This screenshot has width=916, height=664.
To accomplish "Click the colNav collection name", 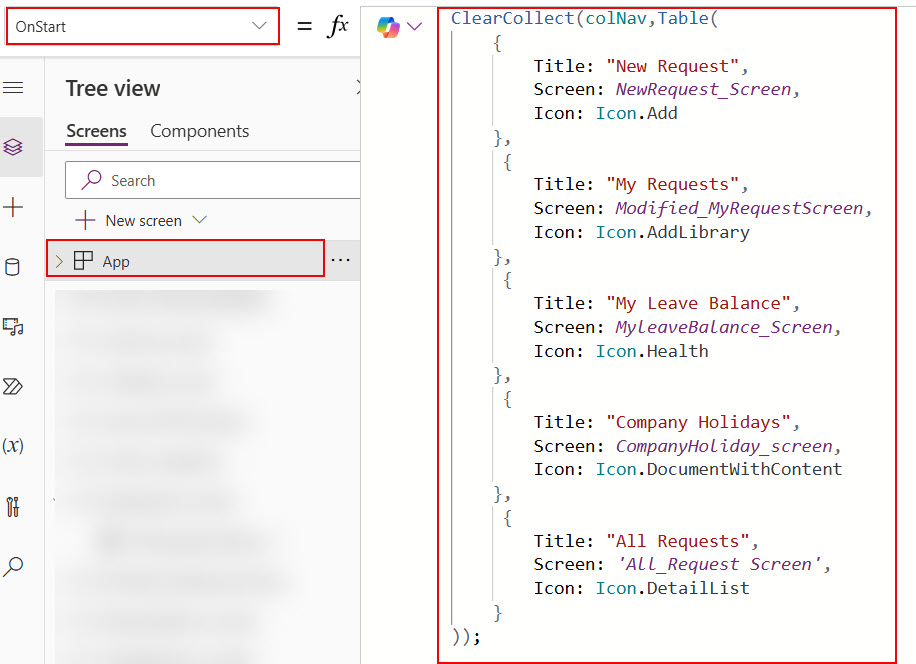I will (616, 18).
